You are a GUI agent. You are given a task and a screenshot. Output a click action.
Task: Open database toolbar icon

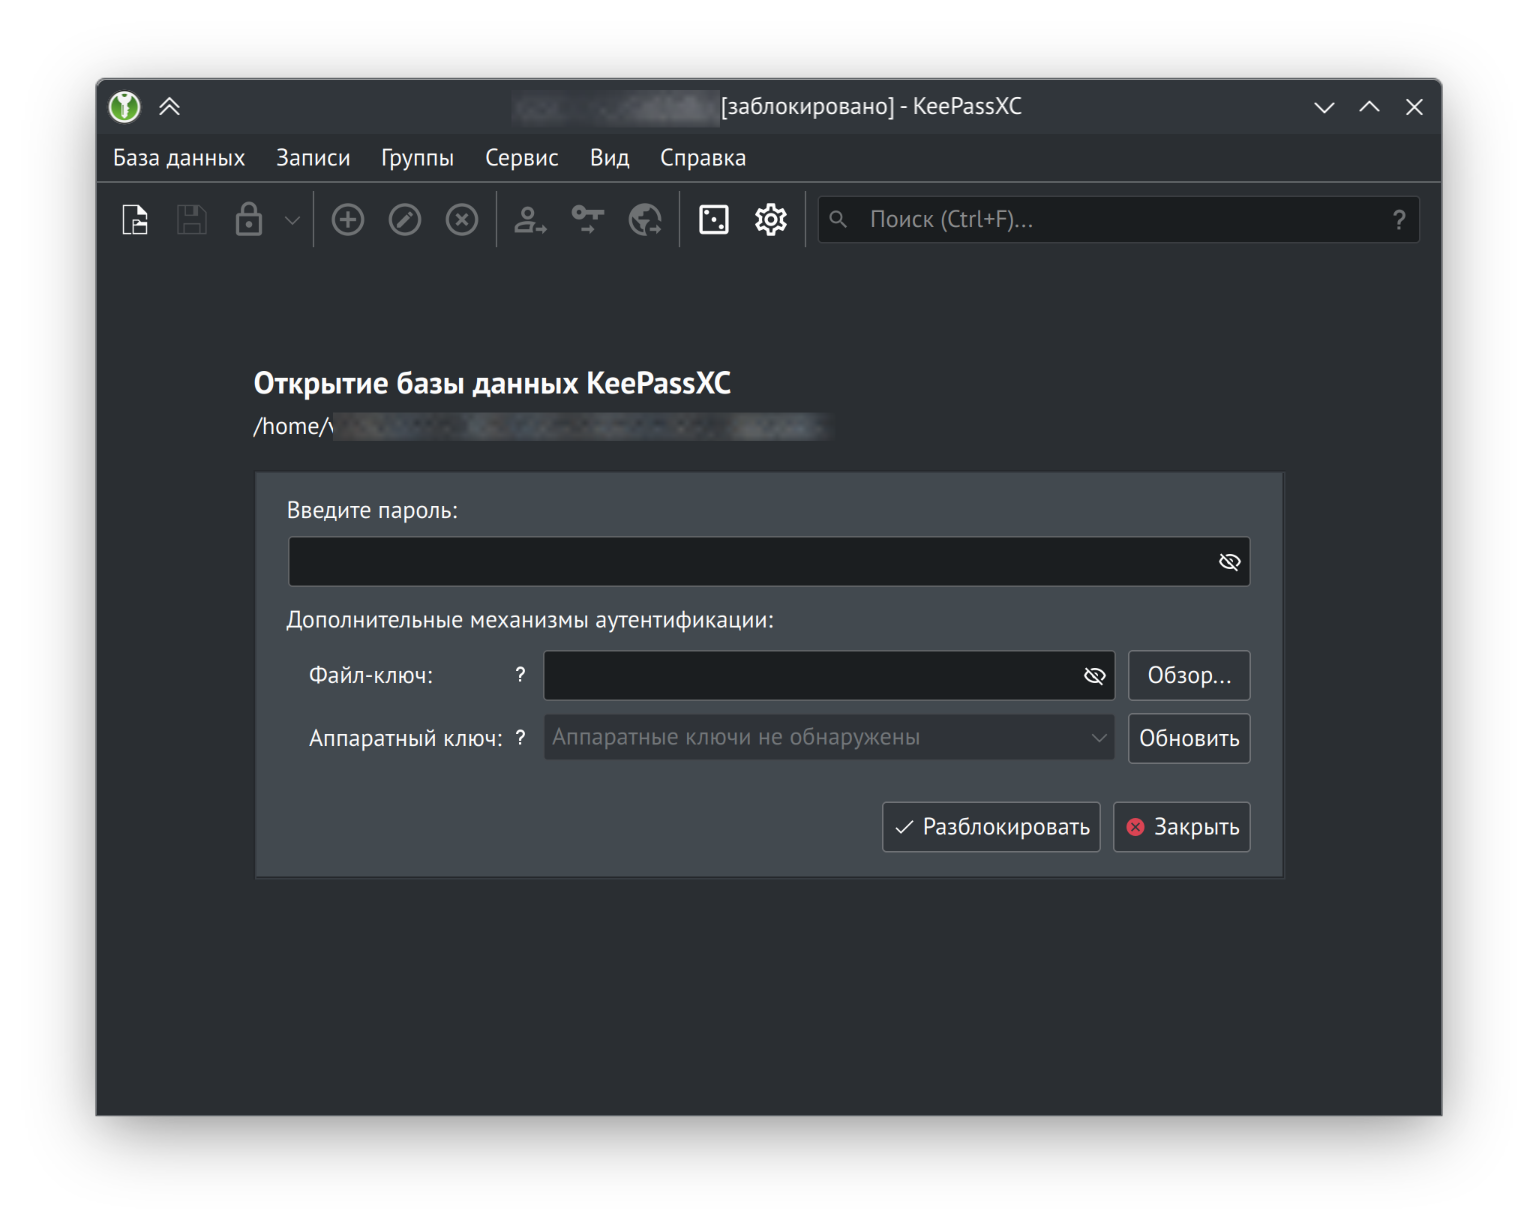[135, 219]
